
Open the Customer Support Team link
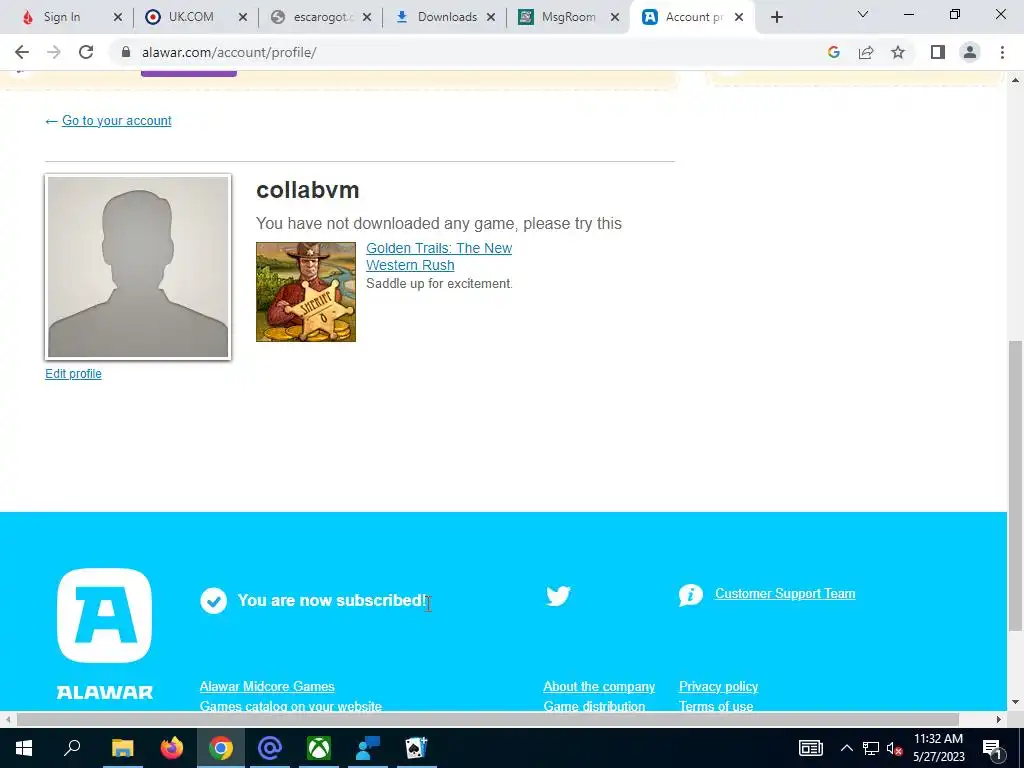point(785,594)
